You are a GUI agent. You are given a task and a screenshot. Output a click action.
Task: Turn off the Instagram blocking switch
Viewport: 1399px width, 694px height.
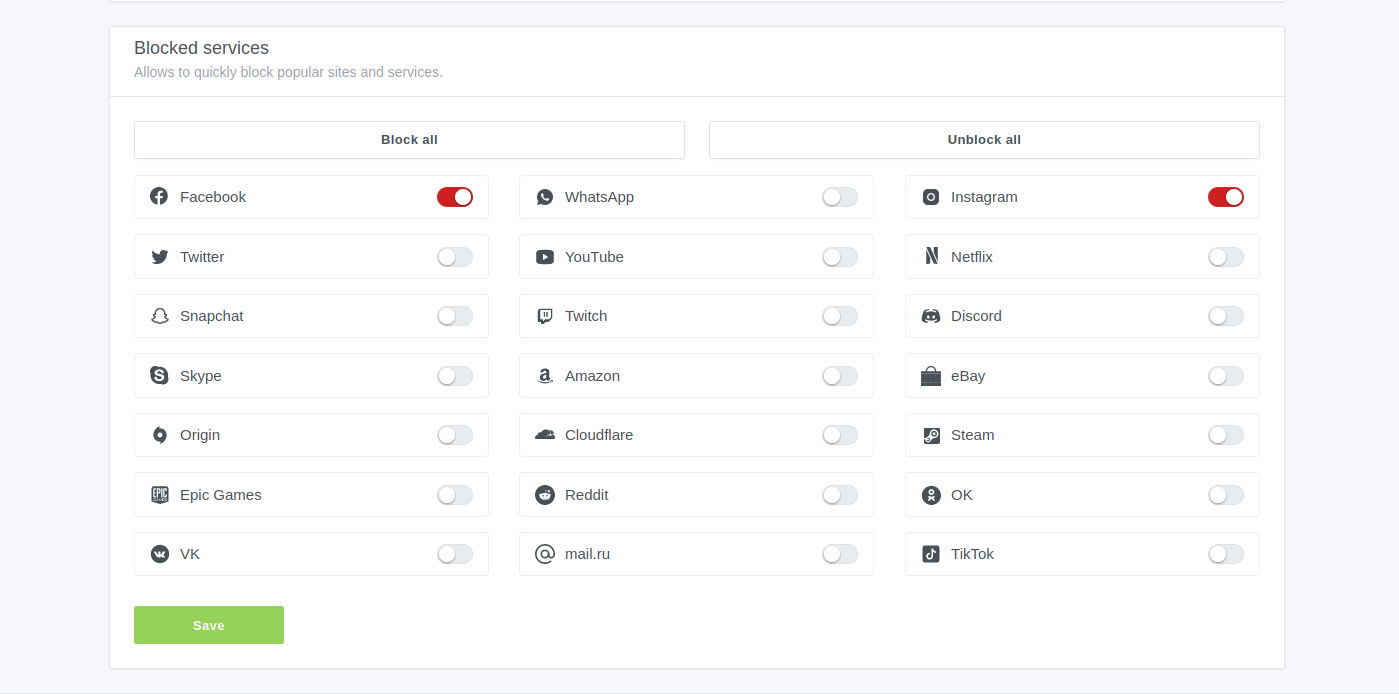(x=1225, y=197)
